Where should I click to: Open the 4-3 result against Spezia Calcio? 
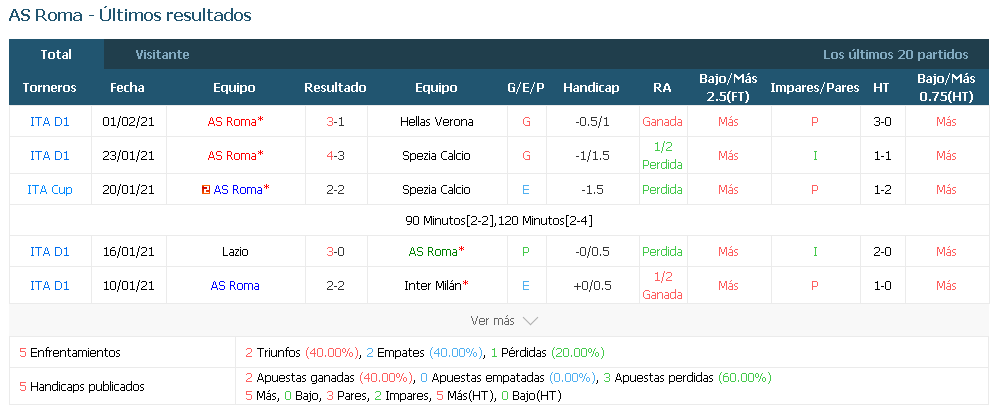pos(335,155)
